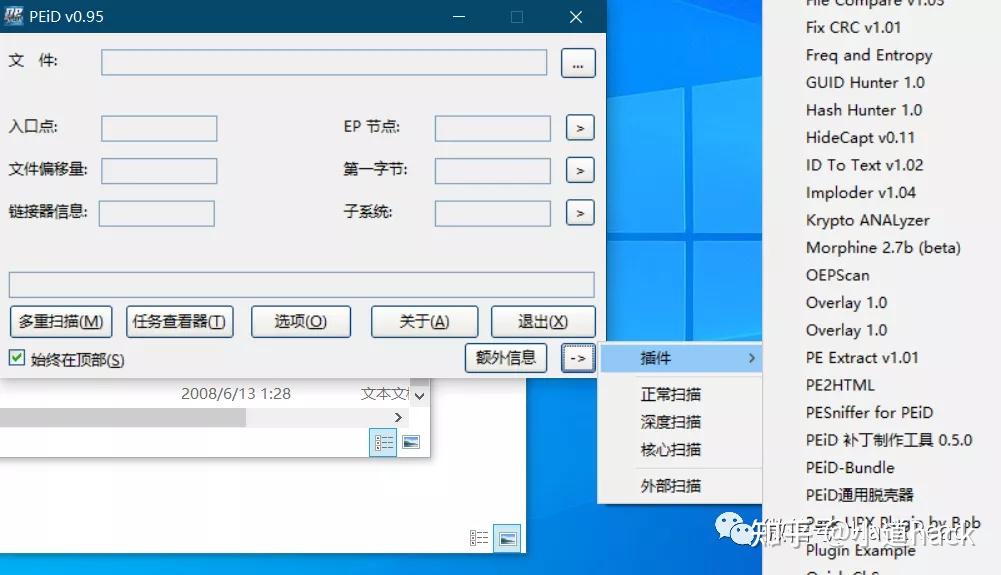Screen dimensions: 1001x575
Task: Run PESniffer for PEiD plugin
Action: click(x=869, y=412)
